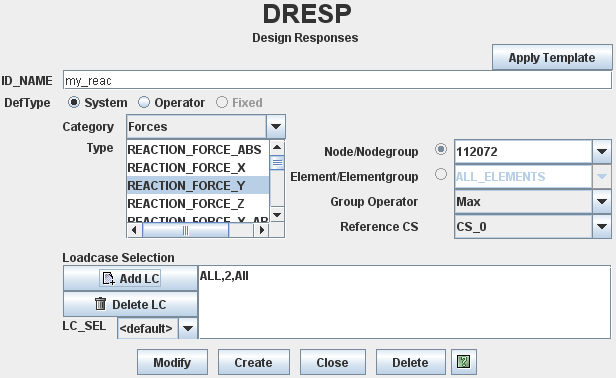Click the Type list vertical scrollbar thumb

point(277,162)
